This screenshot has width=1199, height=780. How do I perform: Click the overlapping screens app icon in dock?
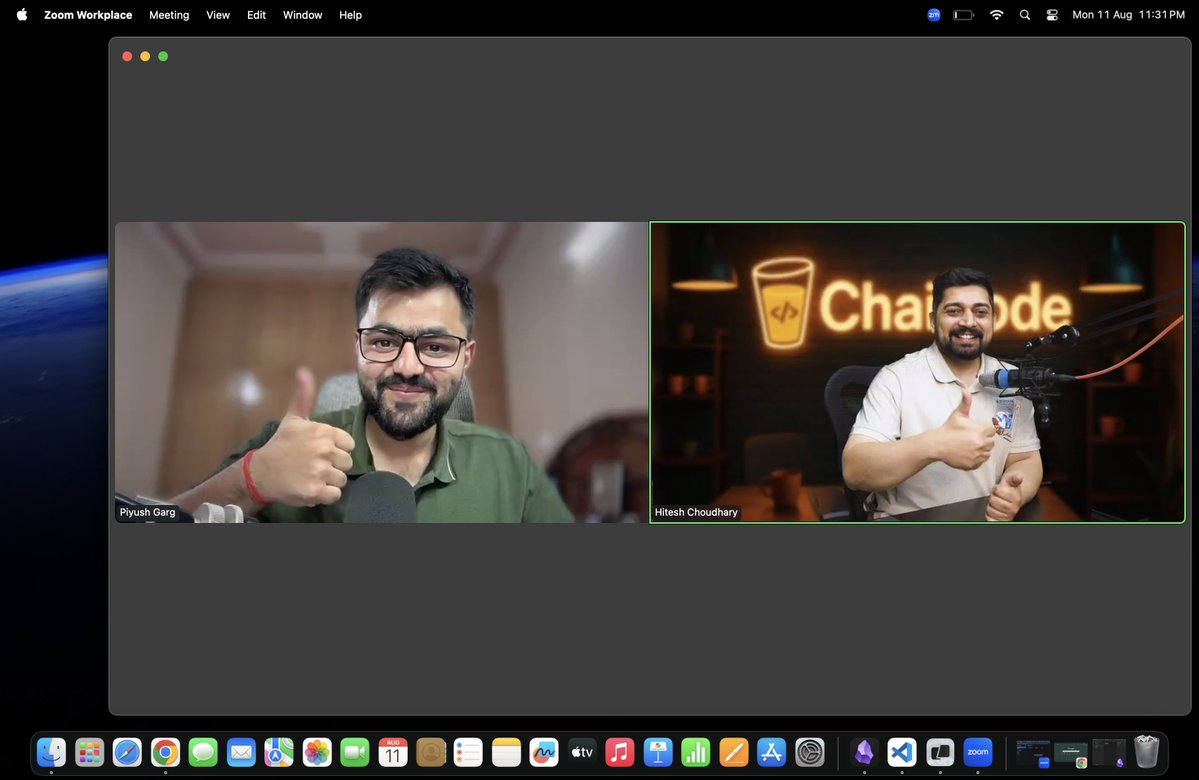click(940, 752)
